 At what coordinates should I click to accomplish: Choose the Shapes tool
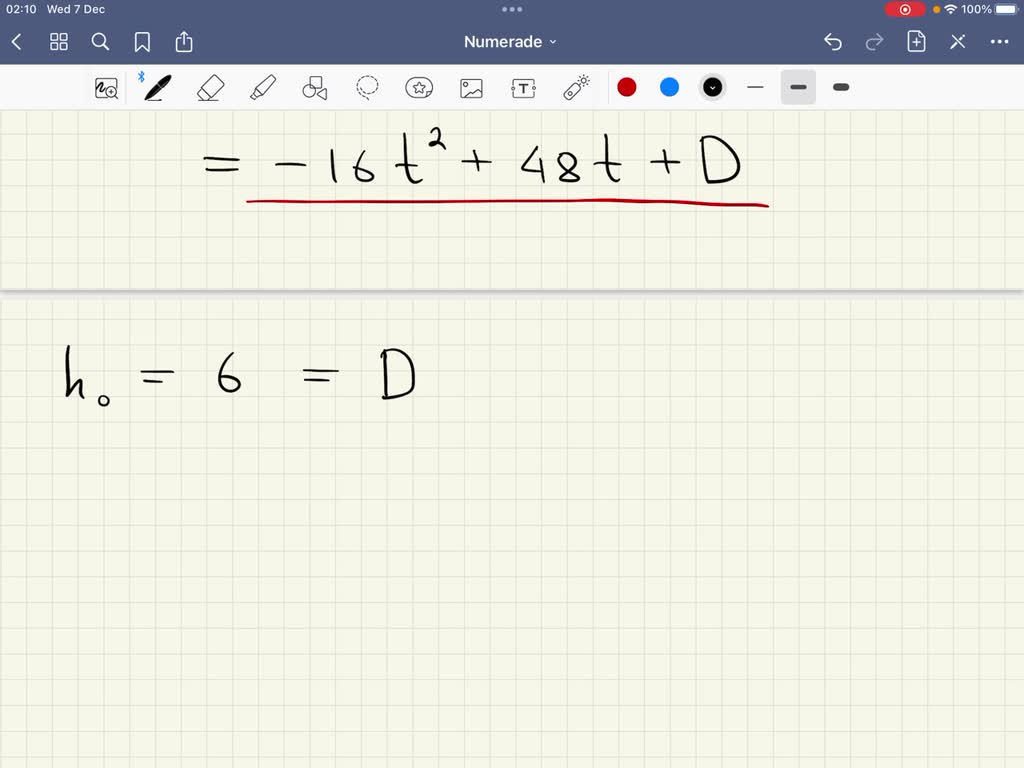pyautogui.click(x=315, y=88)
